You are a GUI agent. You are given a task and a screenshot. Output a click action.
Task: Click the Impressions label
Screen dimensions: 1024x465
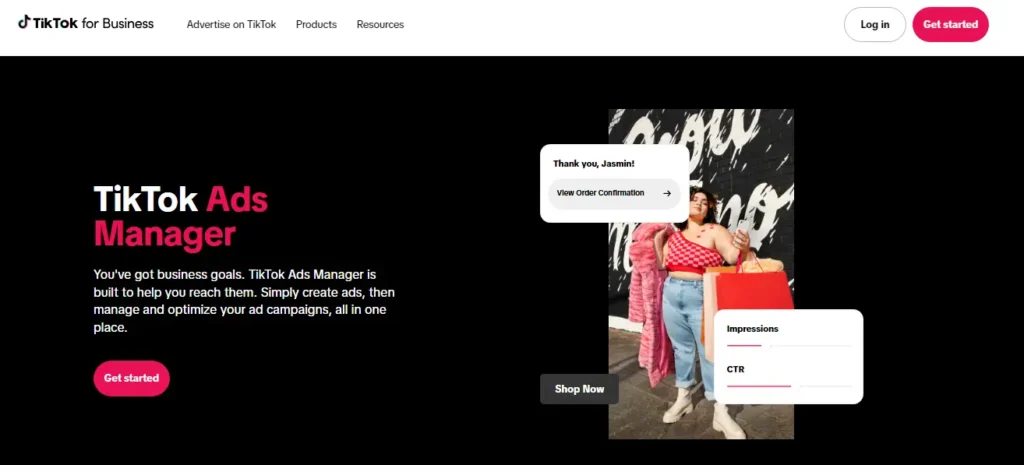click(752, 329)
